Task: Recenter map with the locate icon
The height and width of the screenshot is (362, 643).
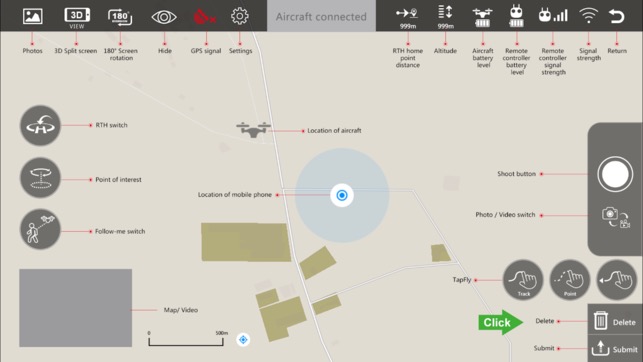Action: pos(243,339)
